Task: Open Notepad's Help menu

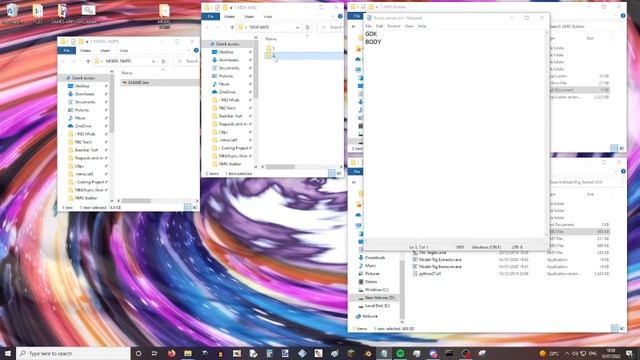Action: click(422, 26)
